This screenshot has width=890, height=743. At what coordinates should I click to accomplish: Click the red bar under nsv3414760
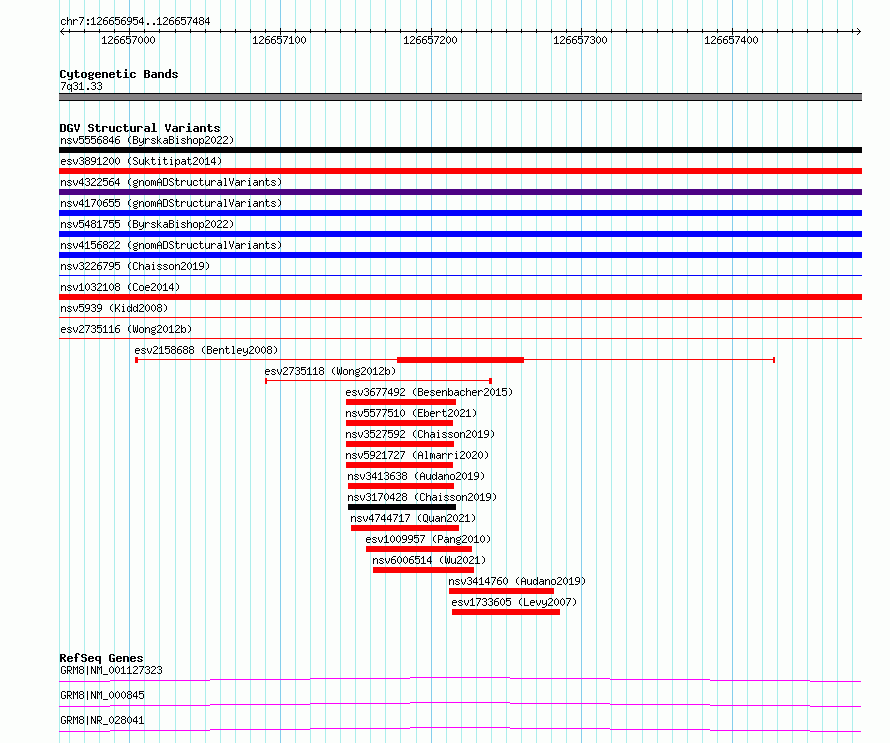click(501, 591)
